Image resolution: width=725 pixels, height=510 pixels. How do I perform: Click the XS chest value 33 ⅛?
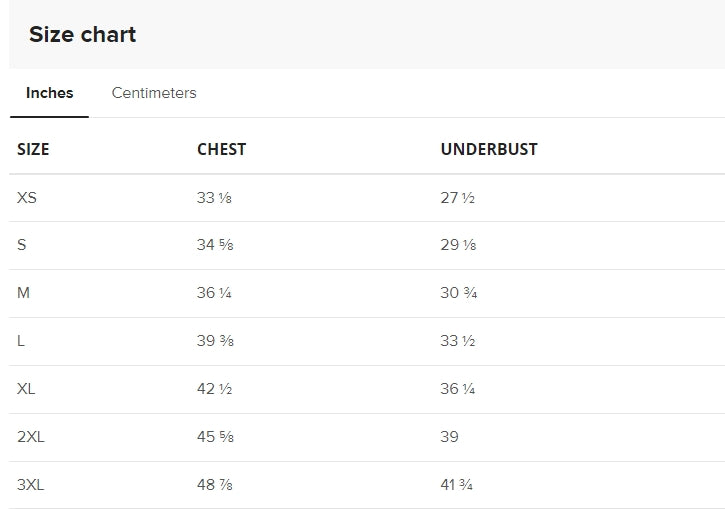point(214,198)
